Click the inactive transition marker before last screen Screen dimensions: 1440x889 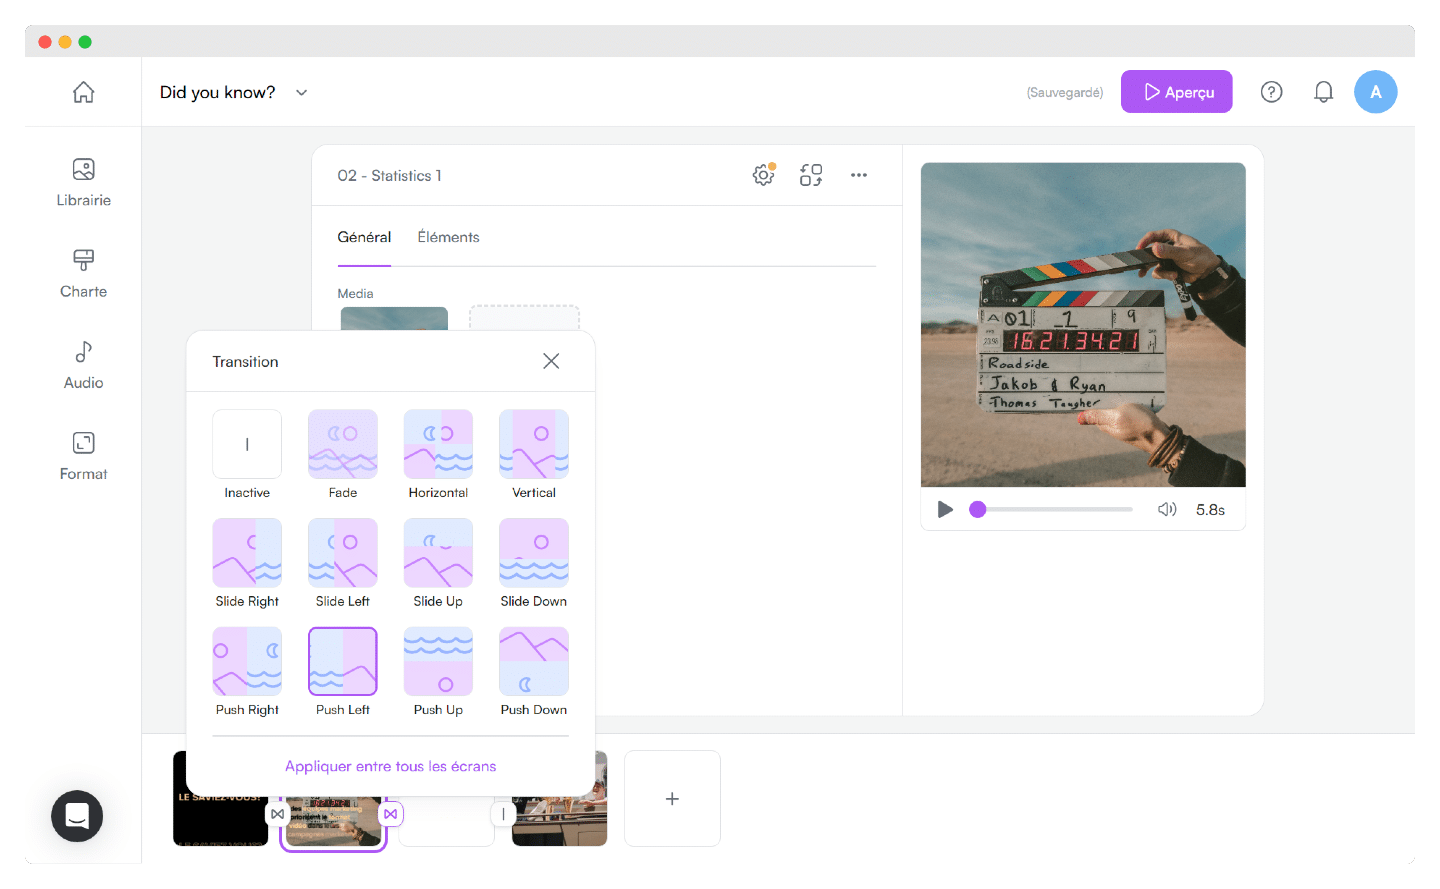[503, 814]
